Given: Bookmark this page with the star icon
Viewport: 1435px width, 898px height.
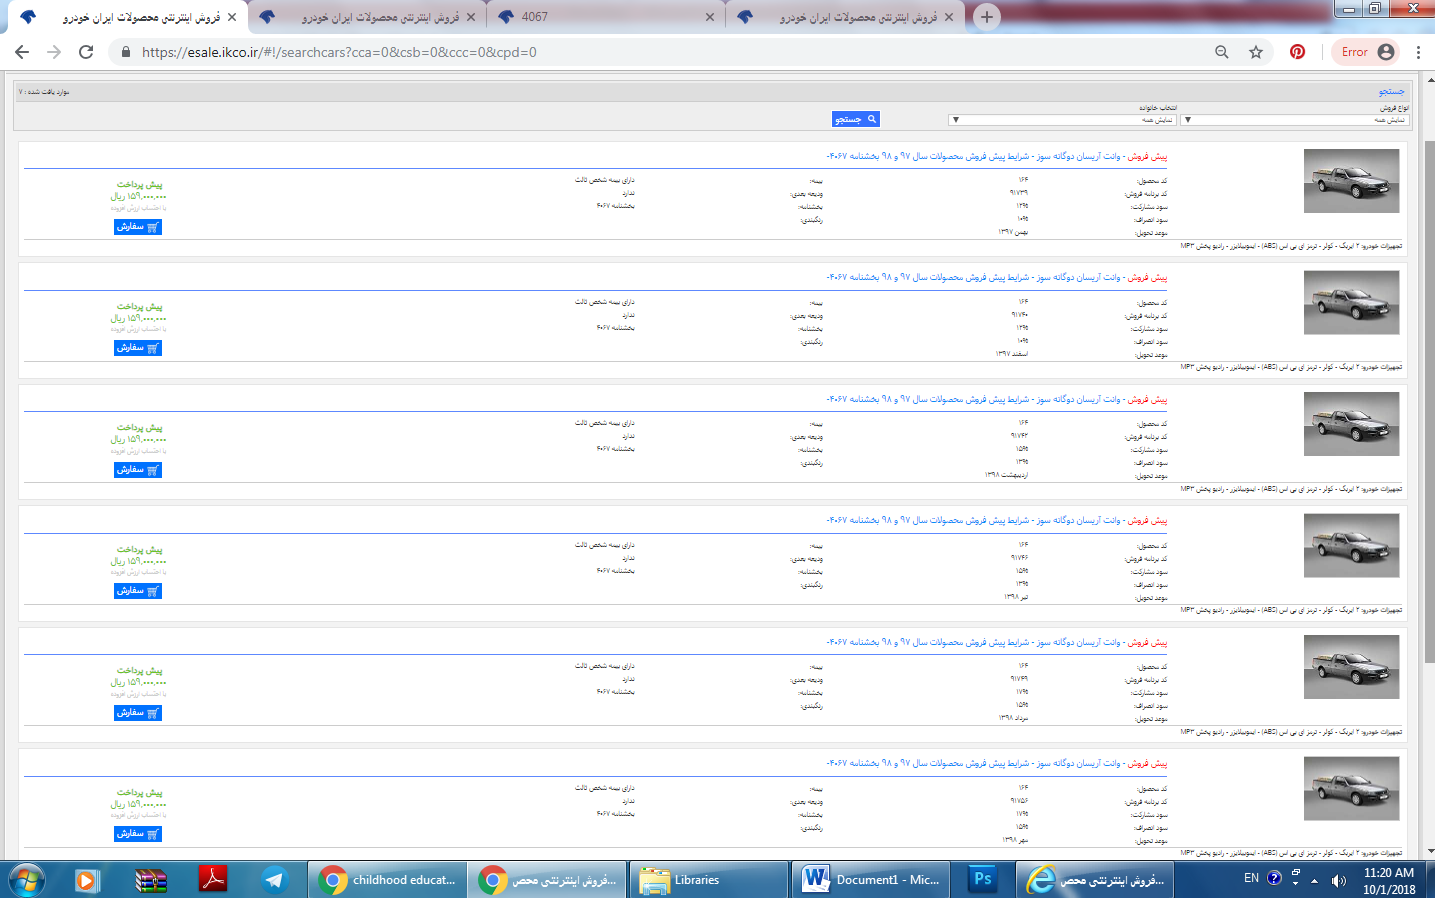Looking at the screenshot, I should tap(1256, 52).
